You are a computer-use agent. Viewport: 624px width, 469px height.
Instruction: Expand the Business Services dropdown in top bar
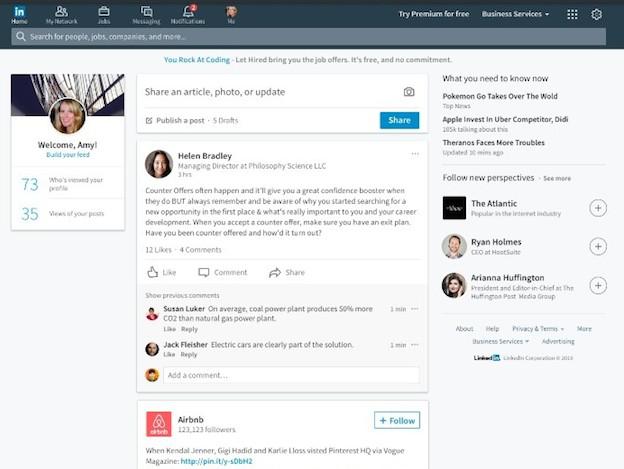[x=515, y=14]
